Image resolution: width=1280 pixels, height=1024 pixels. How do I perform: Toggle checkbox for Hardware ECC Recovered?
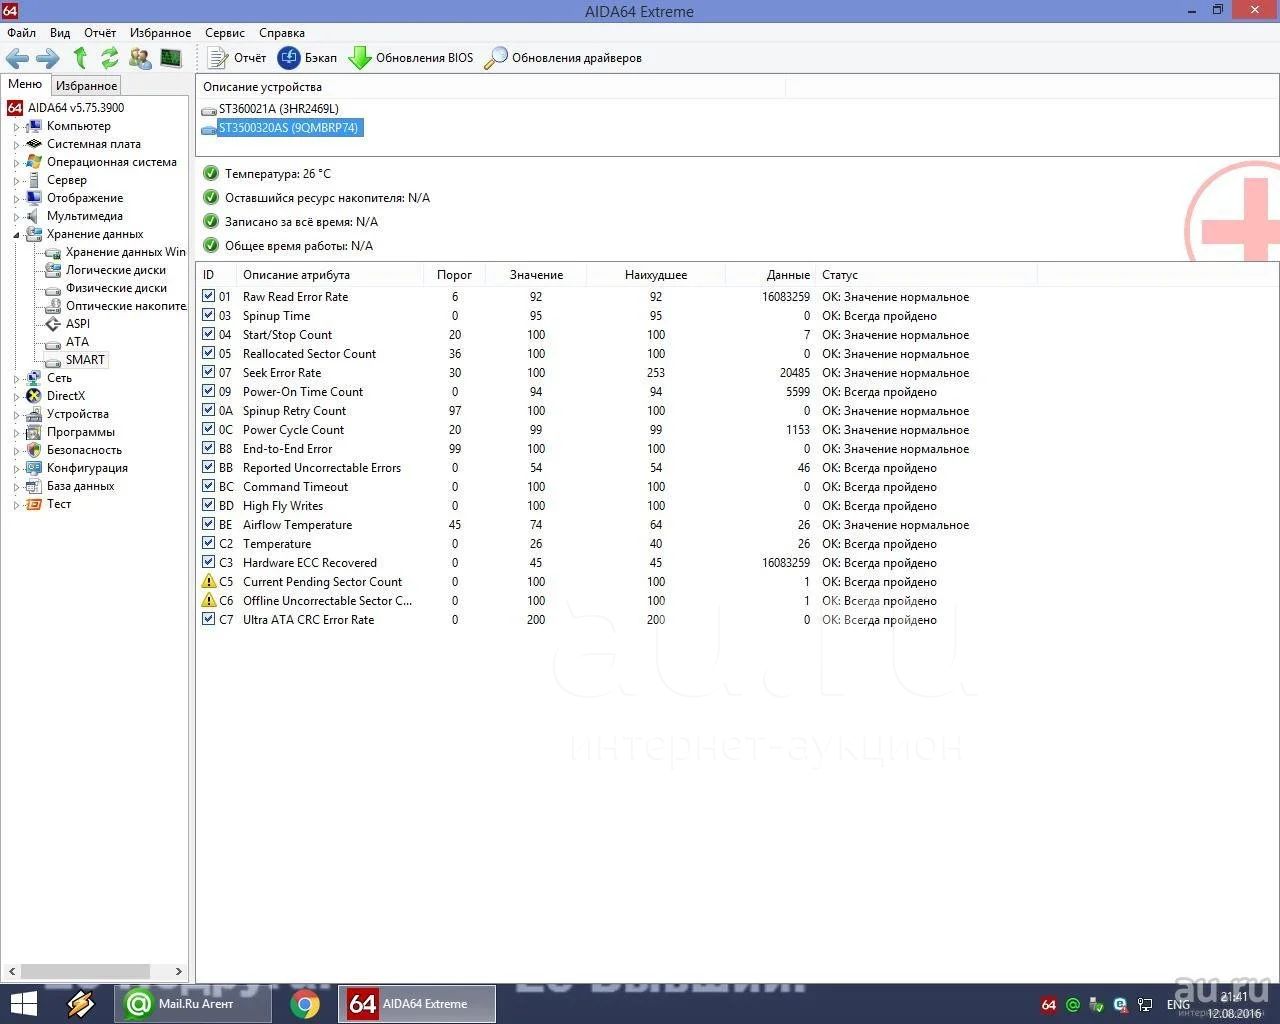[208, 562]
